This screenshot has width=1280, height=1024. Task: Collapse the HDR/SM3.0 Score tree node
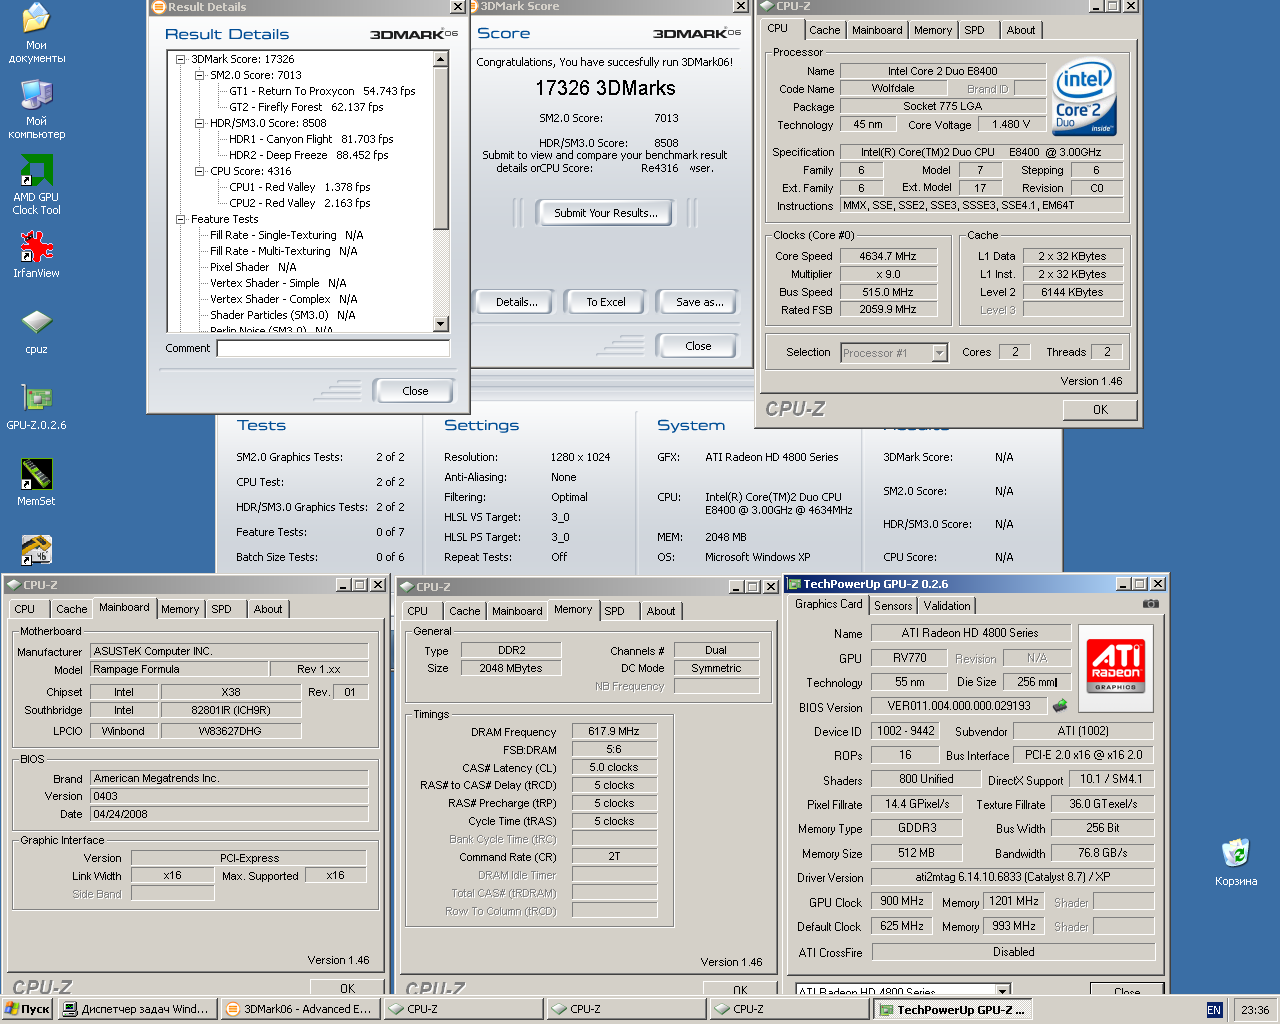[x=200, y=123]
